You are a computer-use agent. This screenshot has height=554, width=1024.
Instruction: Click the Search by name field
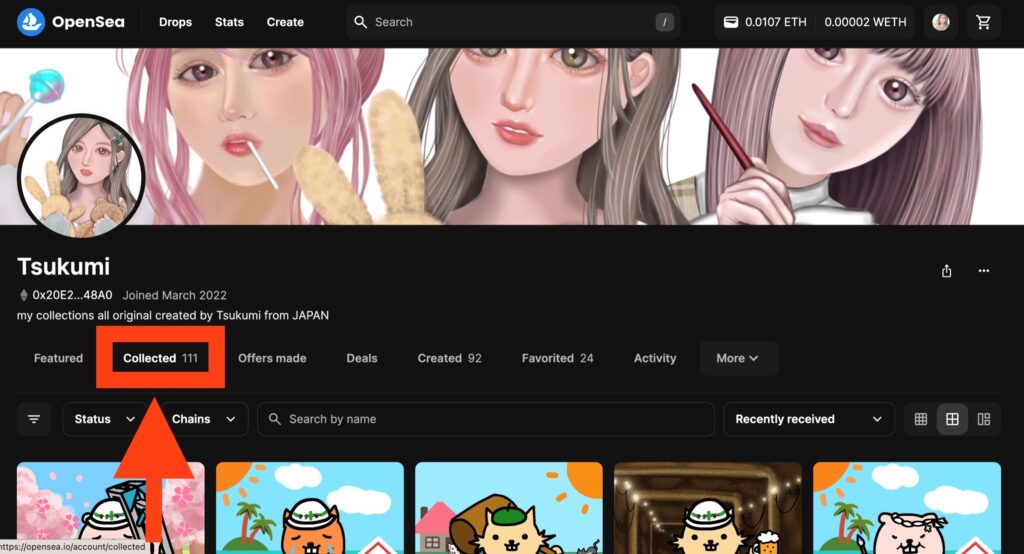coord(486,419)
